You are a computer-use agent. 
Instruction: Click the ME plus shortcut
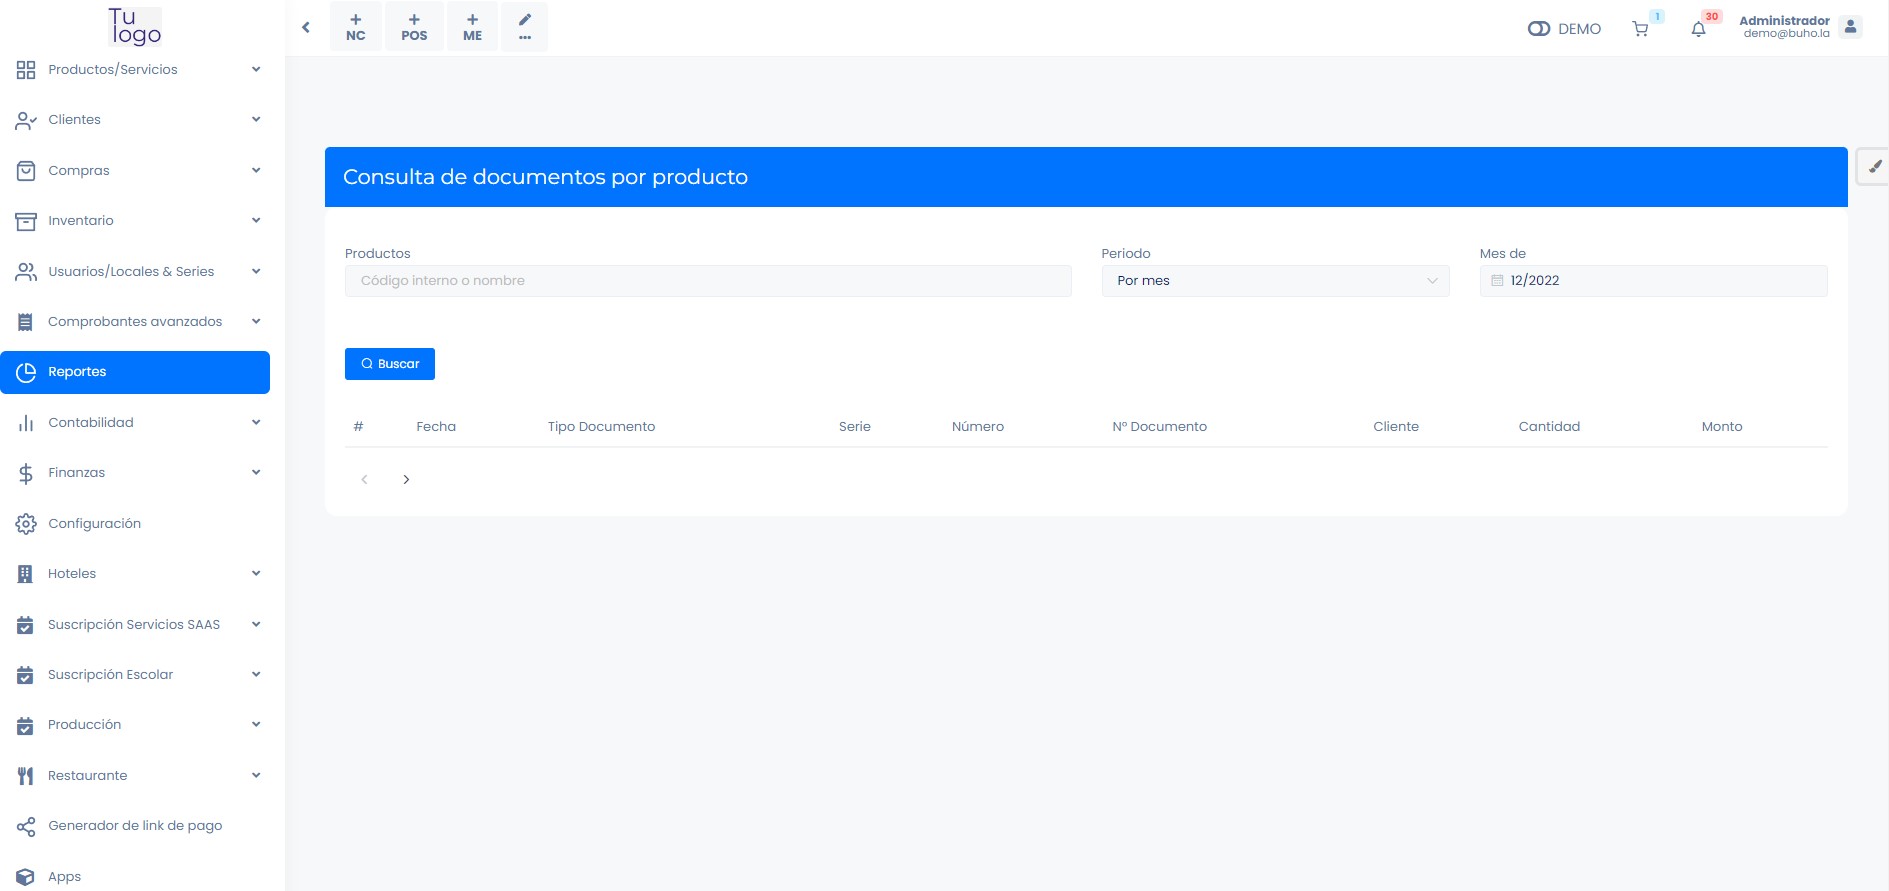click(x=473, y=27)
